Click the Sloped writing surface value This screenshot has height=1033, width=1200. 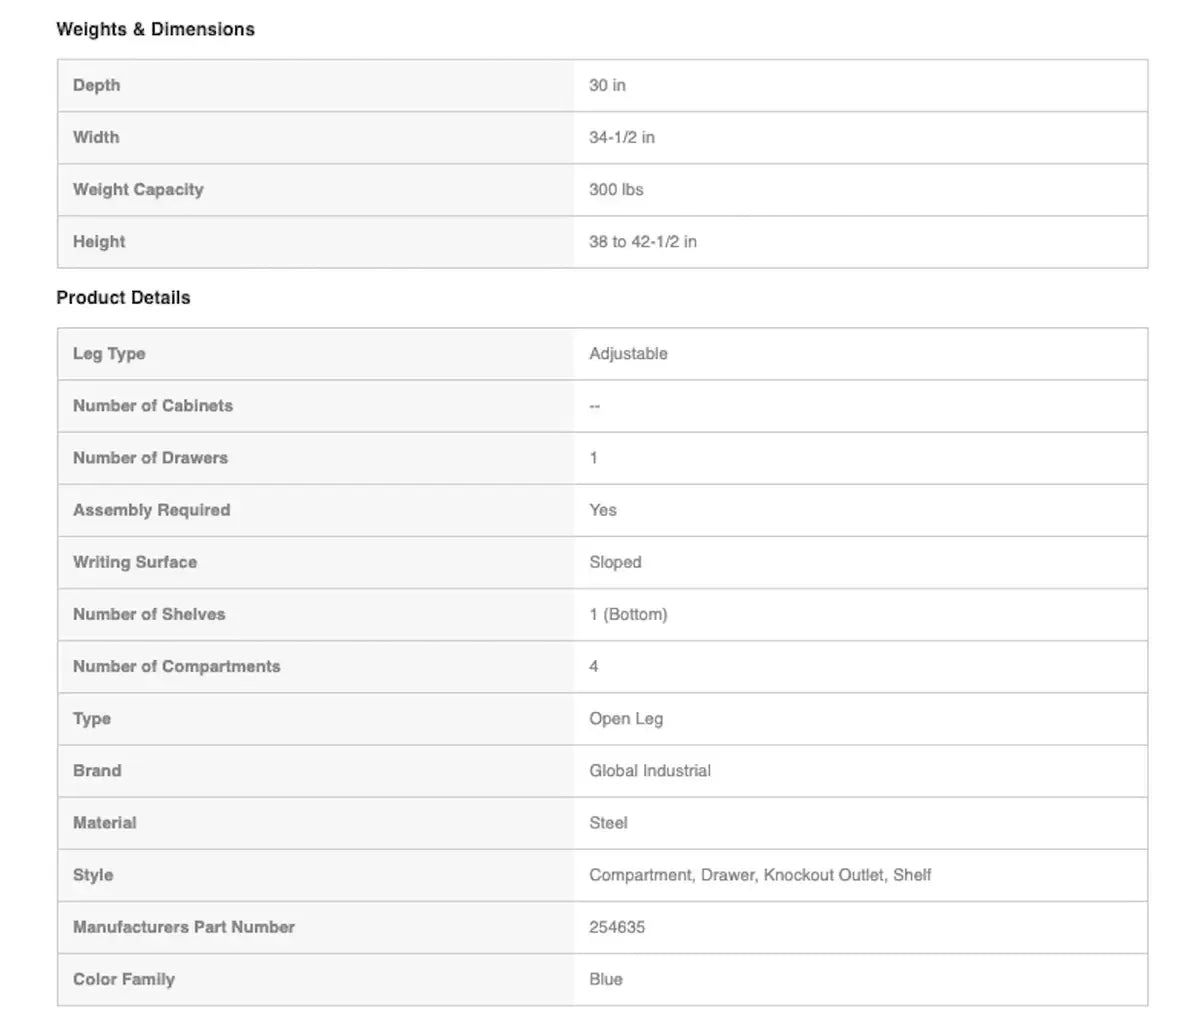click(615, 562)
